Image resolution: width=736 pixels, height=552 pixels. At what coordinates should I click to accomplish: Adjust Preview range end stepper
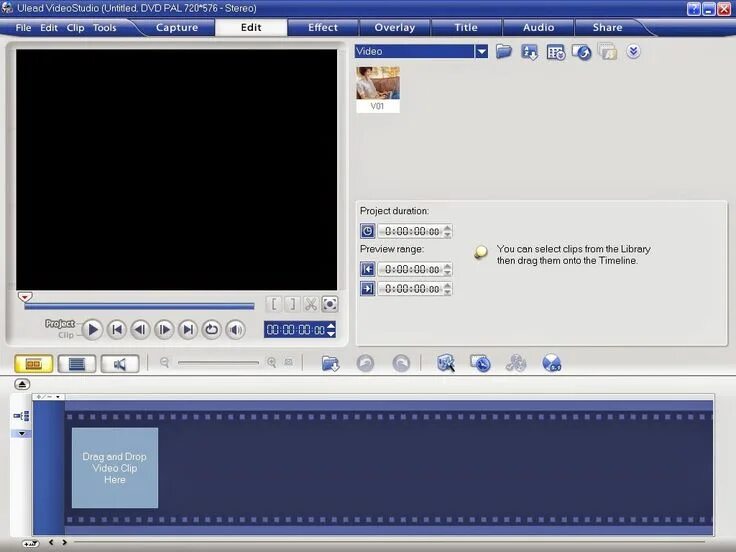pyautogui.click(x=448, y=288)
